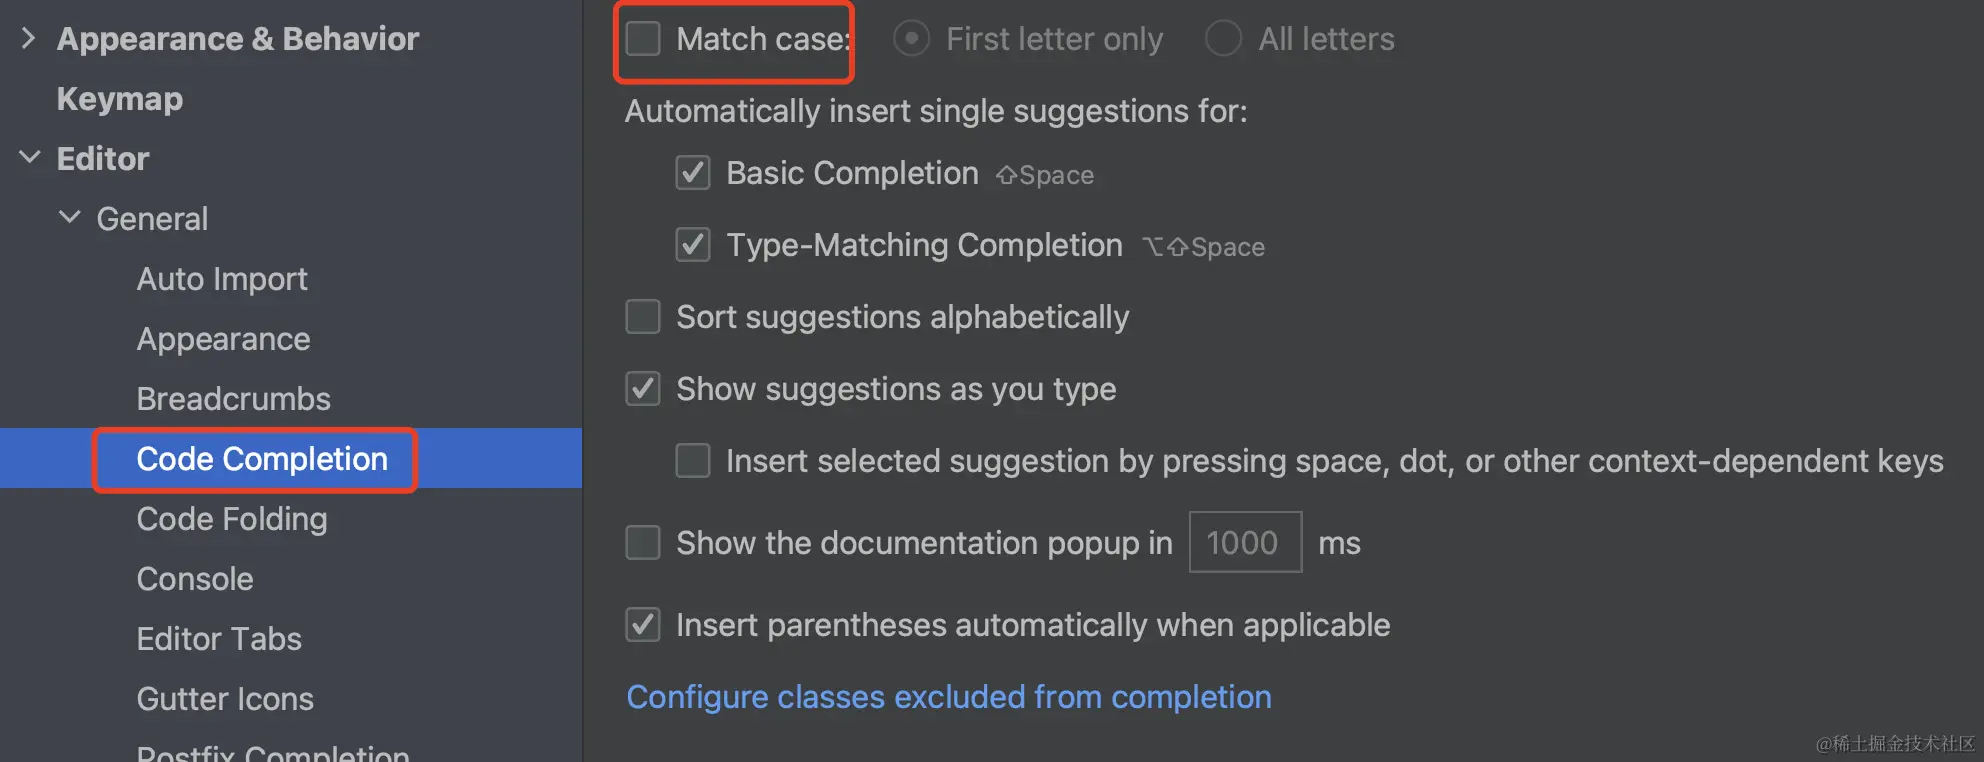Collapse the General subsection
Image resolution: width=1984 pixels, height=762 pixels.
click(69, 218)
